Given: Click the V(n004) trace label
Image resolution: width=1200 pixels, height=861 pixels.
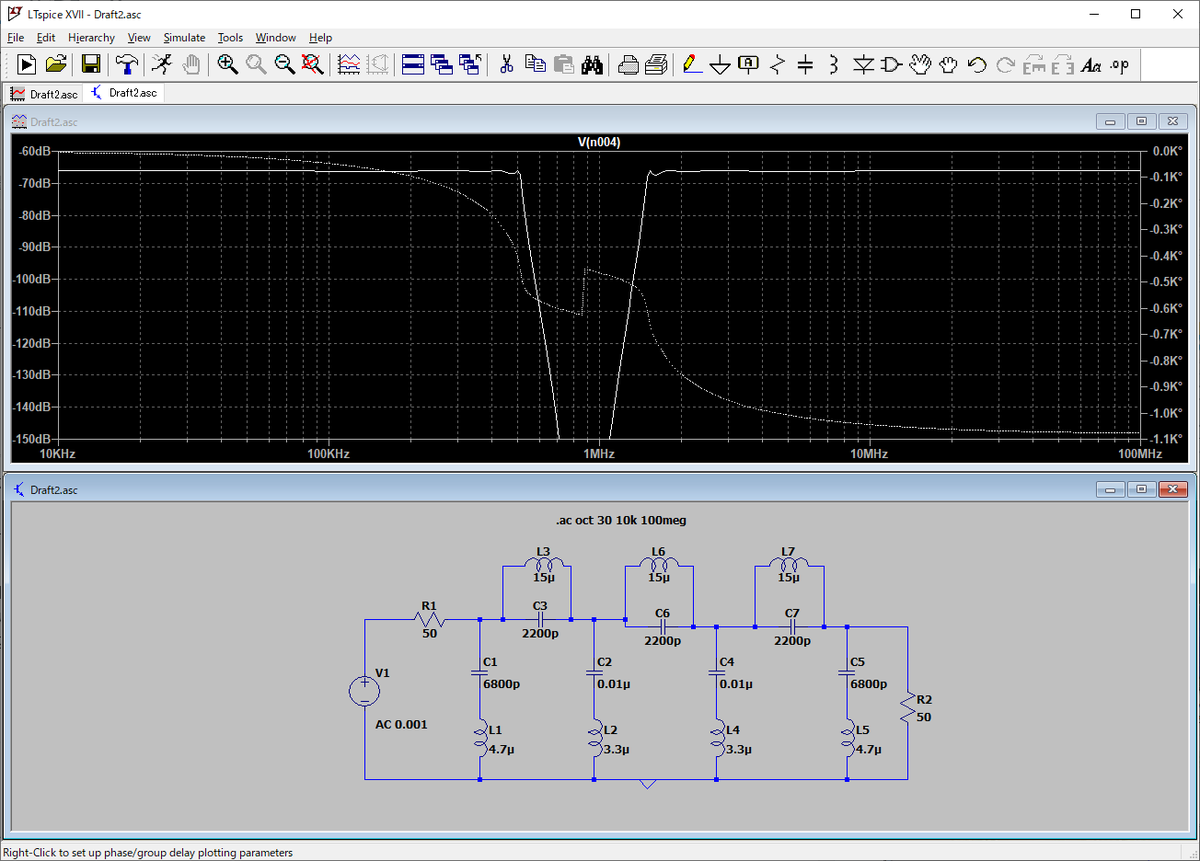Looking at the screenshot, I should tap(599, 142).
